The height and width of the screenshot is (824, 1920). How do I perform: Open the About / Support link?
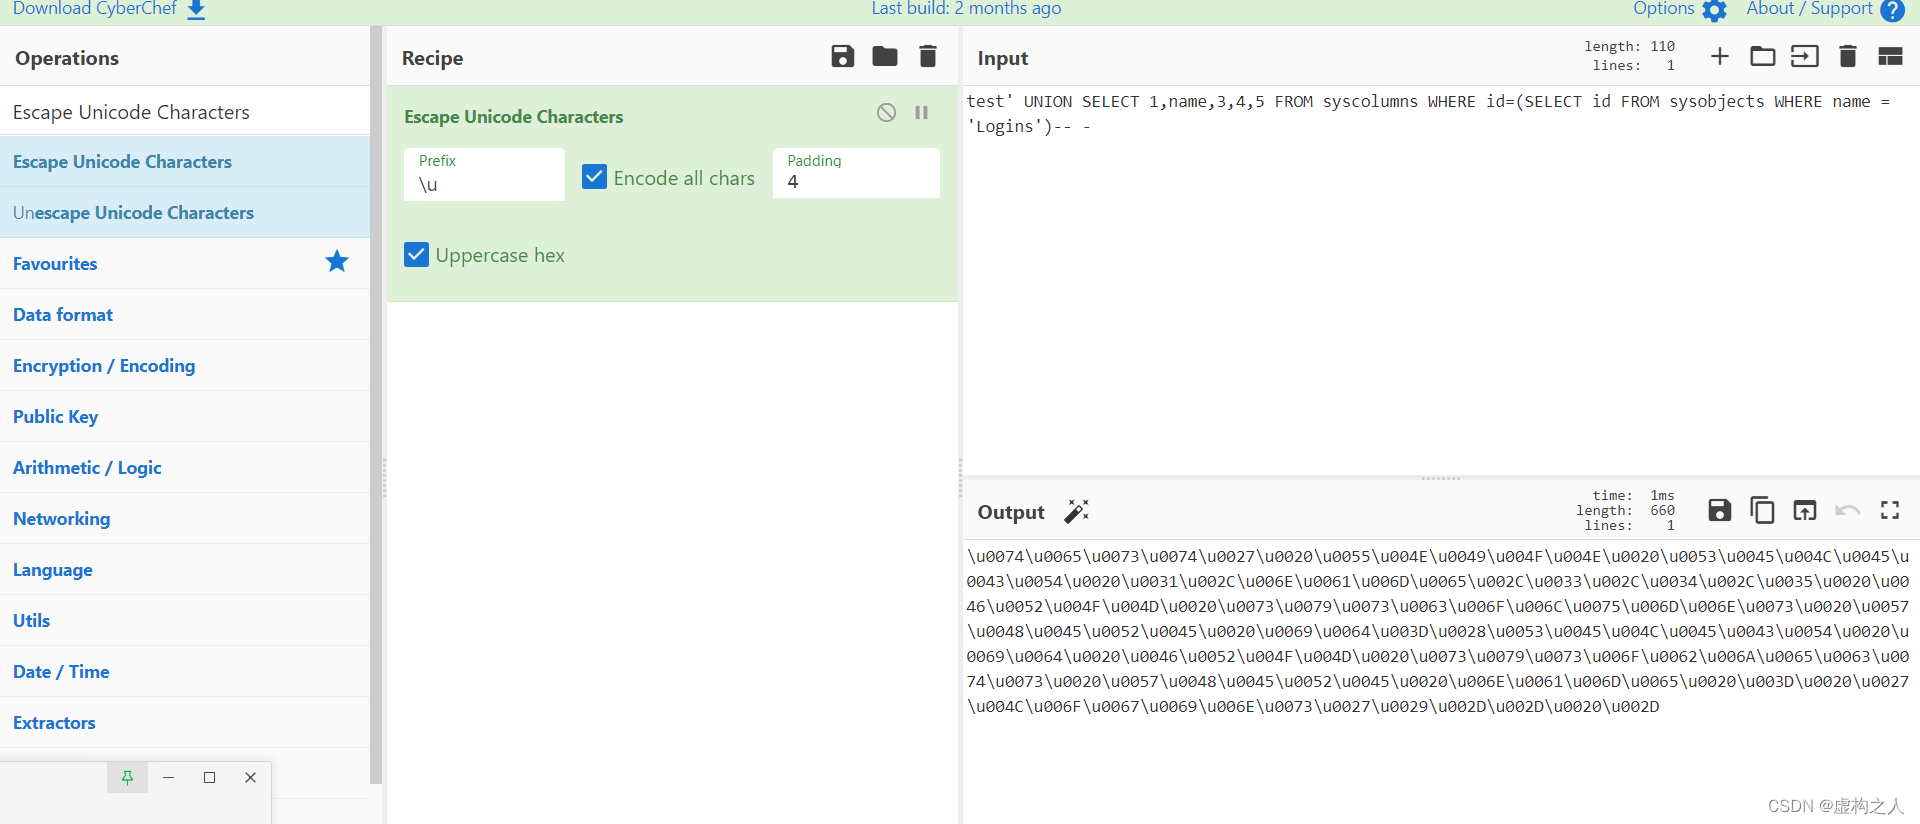[1809, 9]
